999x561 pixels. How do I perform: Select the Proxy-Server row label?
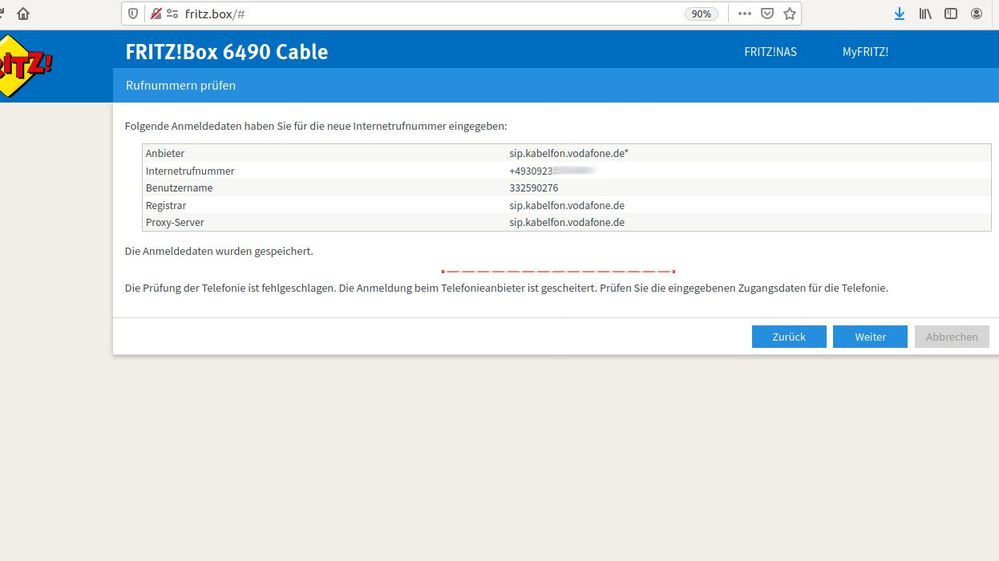click(175, 222)
